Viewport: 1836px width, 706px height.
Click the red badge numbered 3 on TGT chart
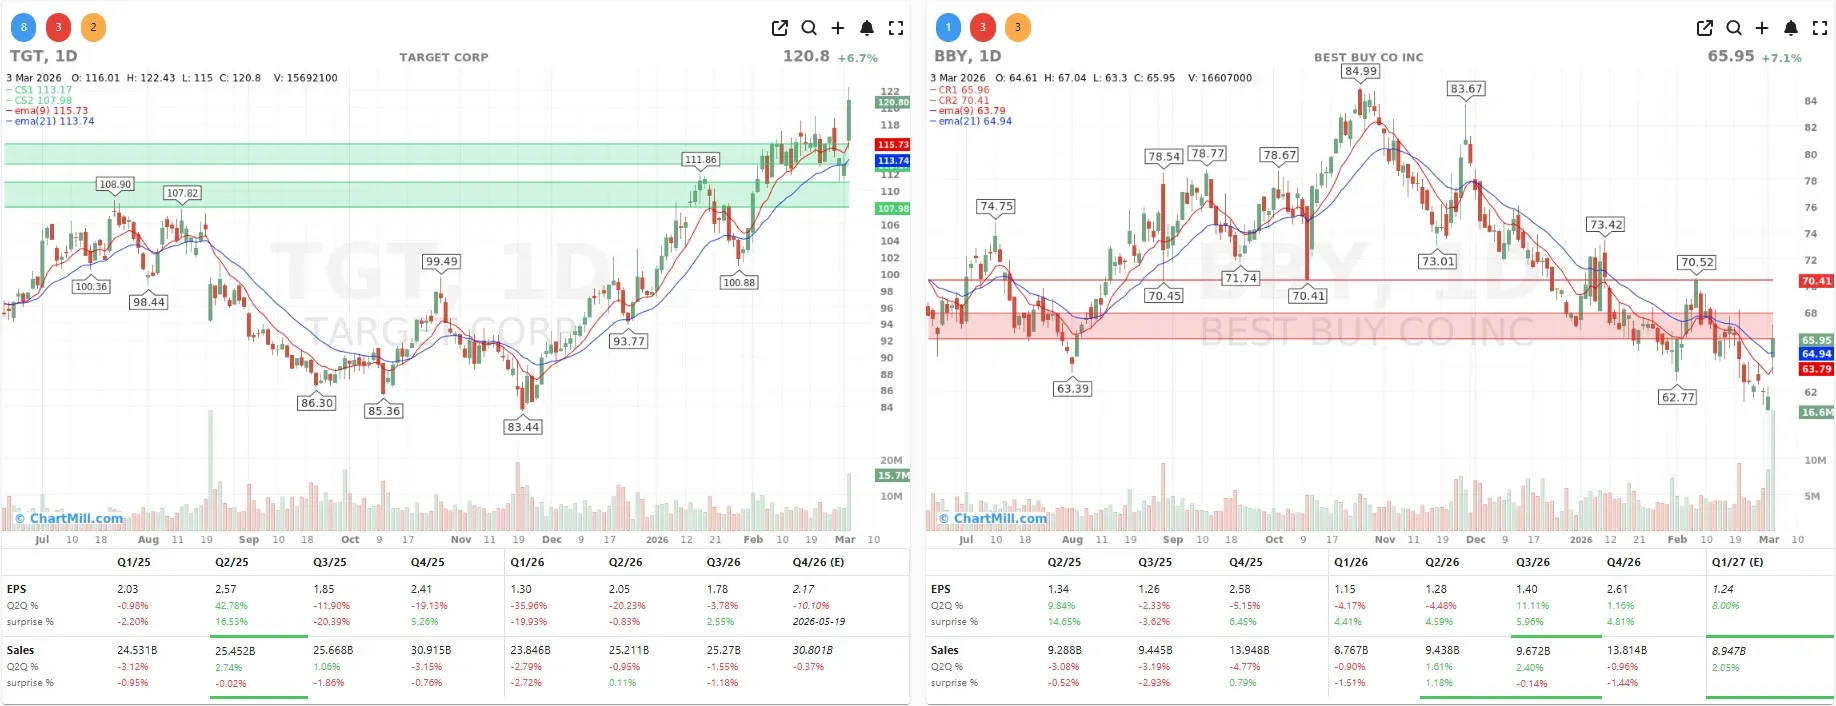point(59,28)
